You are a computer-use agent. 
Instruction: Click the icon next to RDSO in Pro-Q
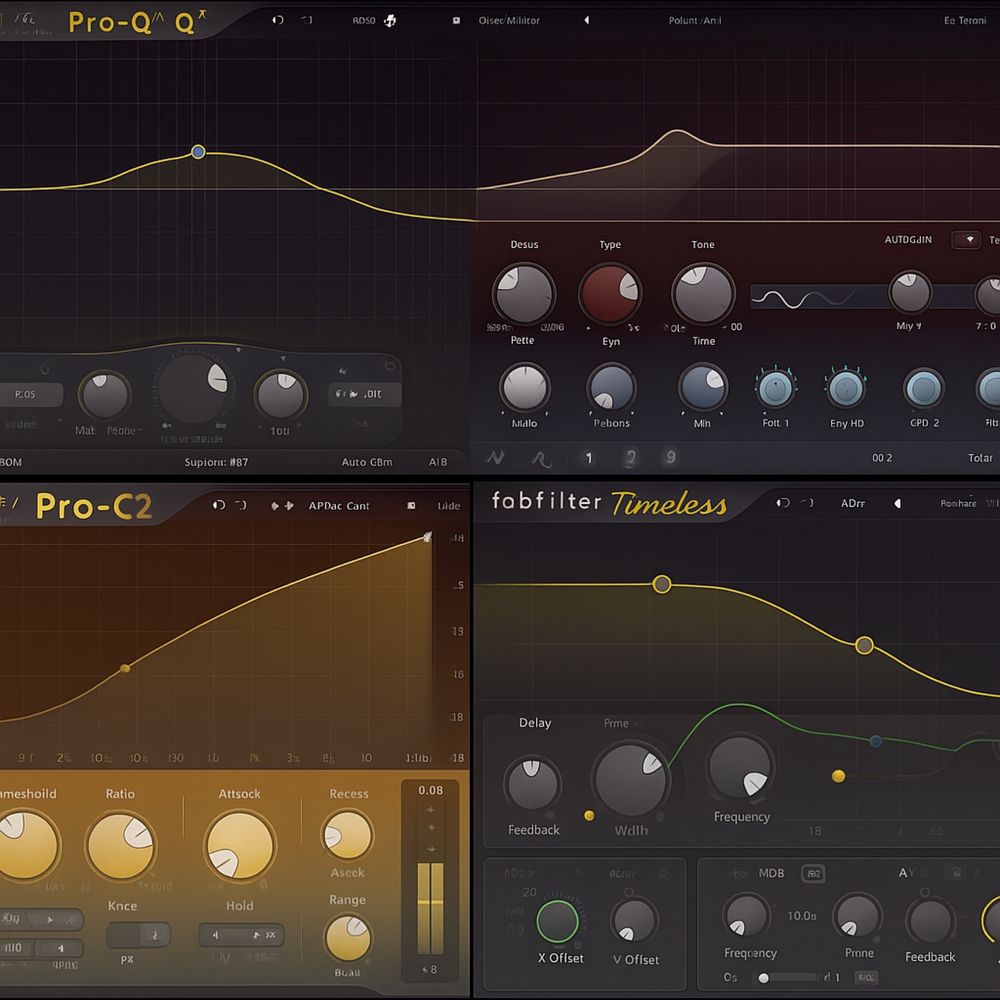point(390,20)
